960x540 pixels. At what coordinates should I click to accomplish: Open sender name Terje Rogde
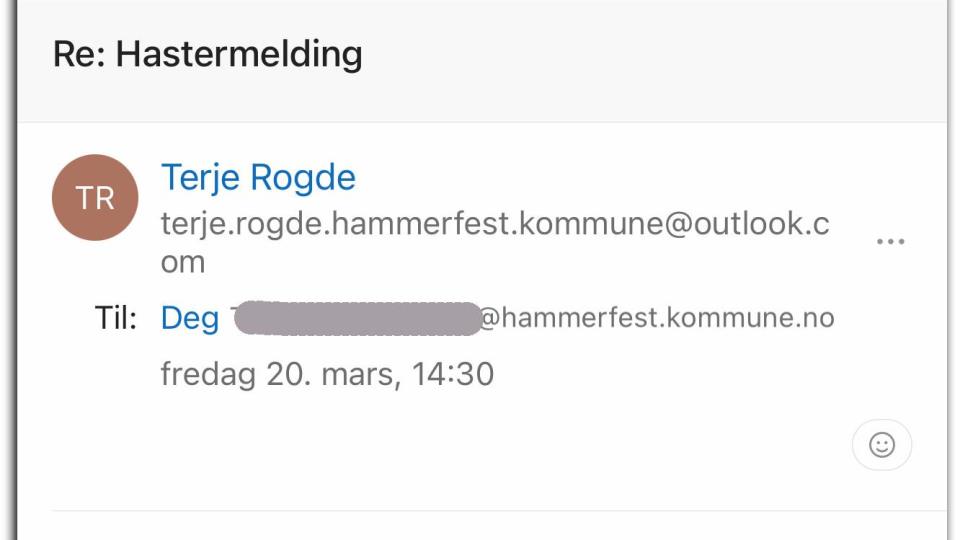258,178
